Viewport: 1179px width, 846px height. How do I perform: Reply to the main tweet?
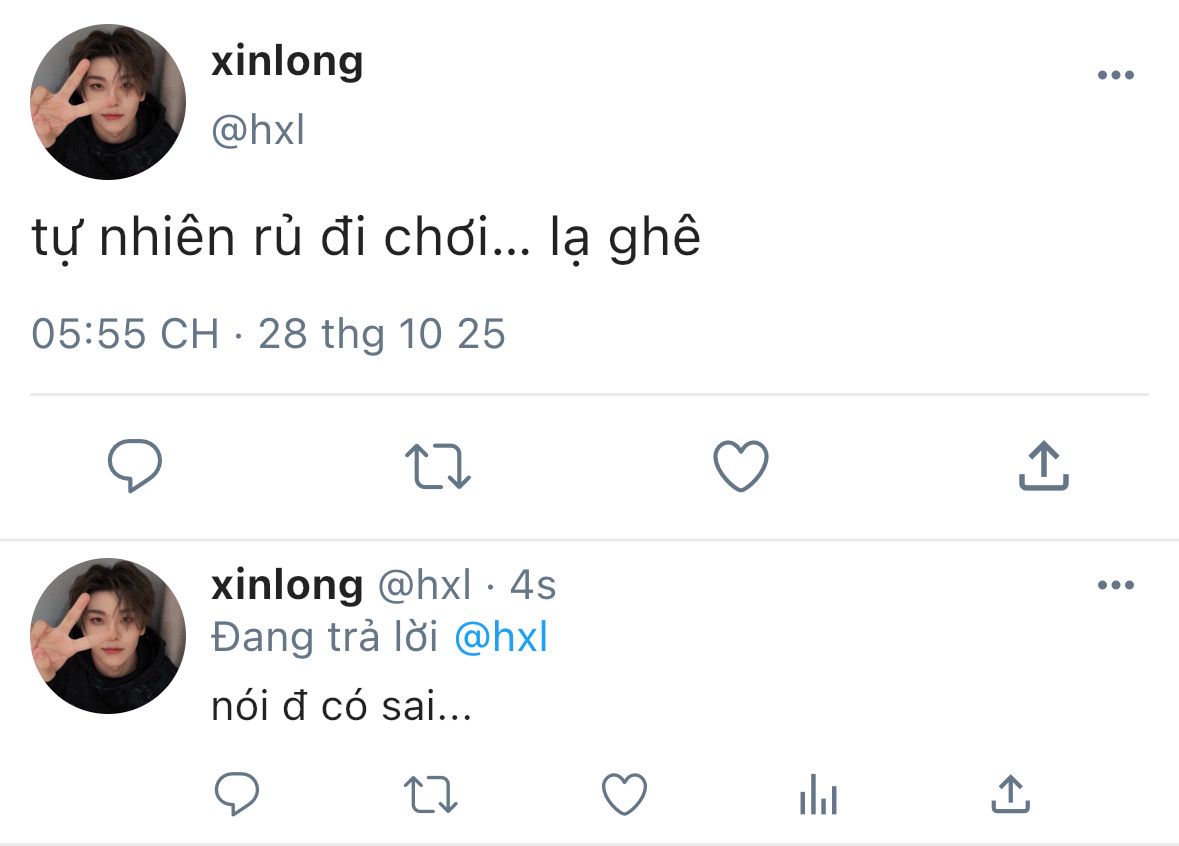[x=135, y=466]
